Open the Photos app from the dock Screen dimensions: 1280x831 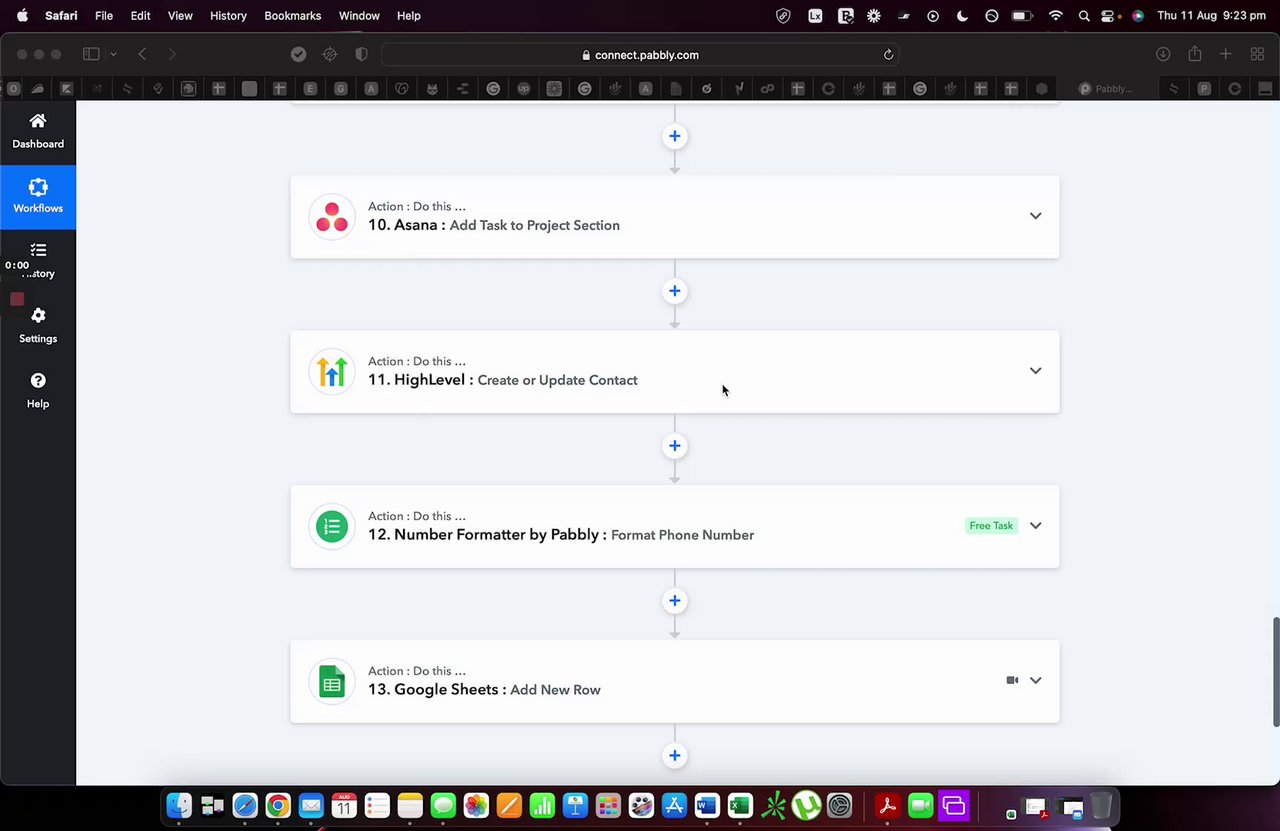click(x=476, y=805)
